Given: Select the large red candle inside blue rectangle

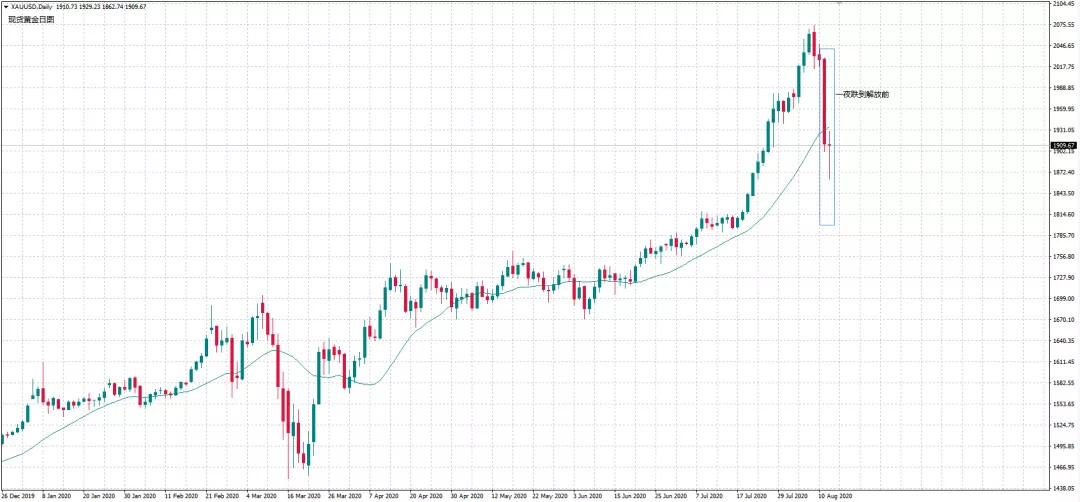Looking at the screenshot, I should click(824, 102).
